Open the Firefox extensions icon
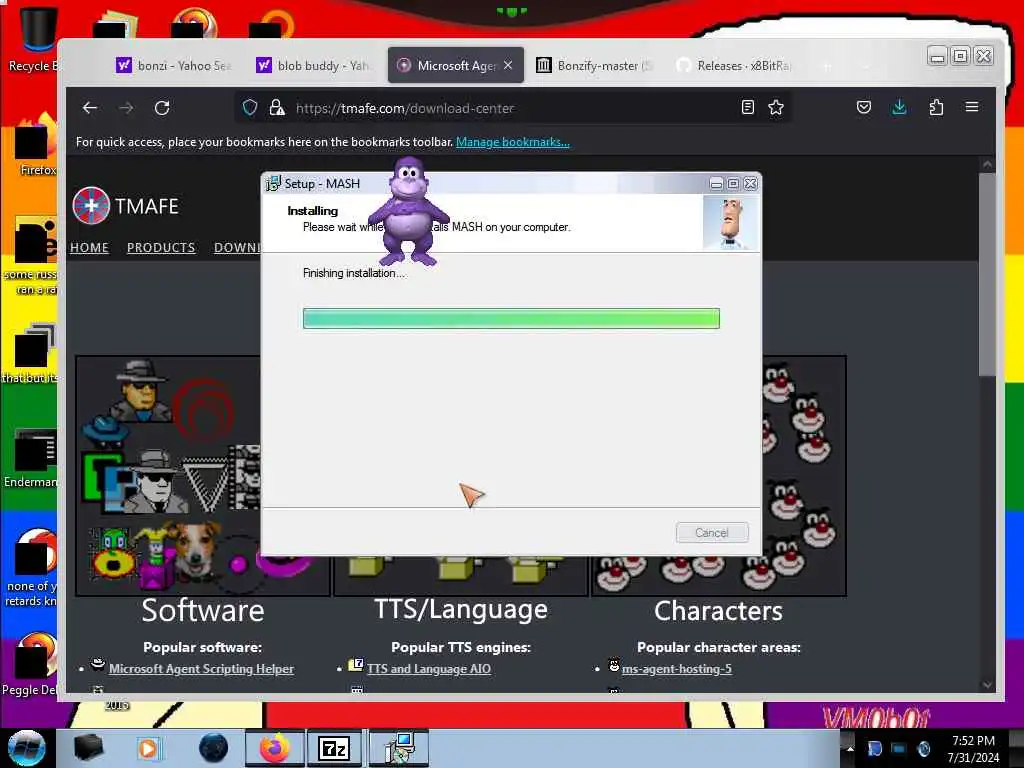Screen dimensions: 1024x768 click(936, 108)
